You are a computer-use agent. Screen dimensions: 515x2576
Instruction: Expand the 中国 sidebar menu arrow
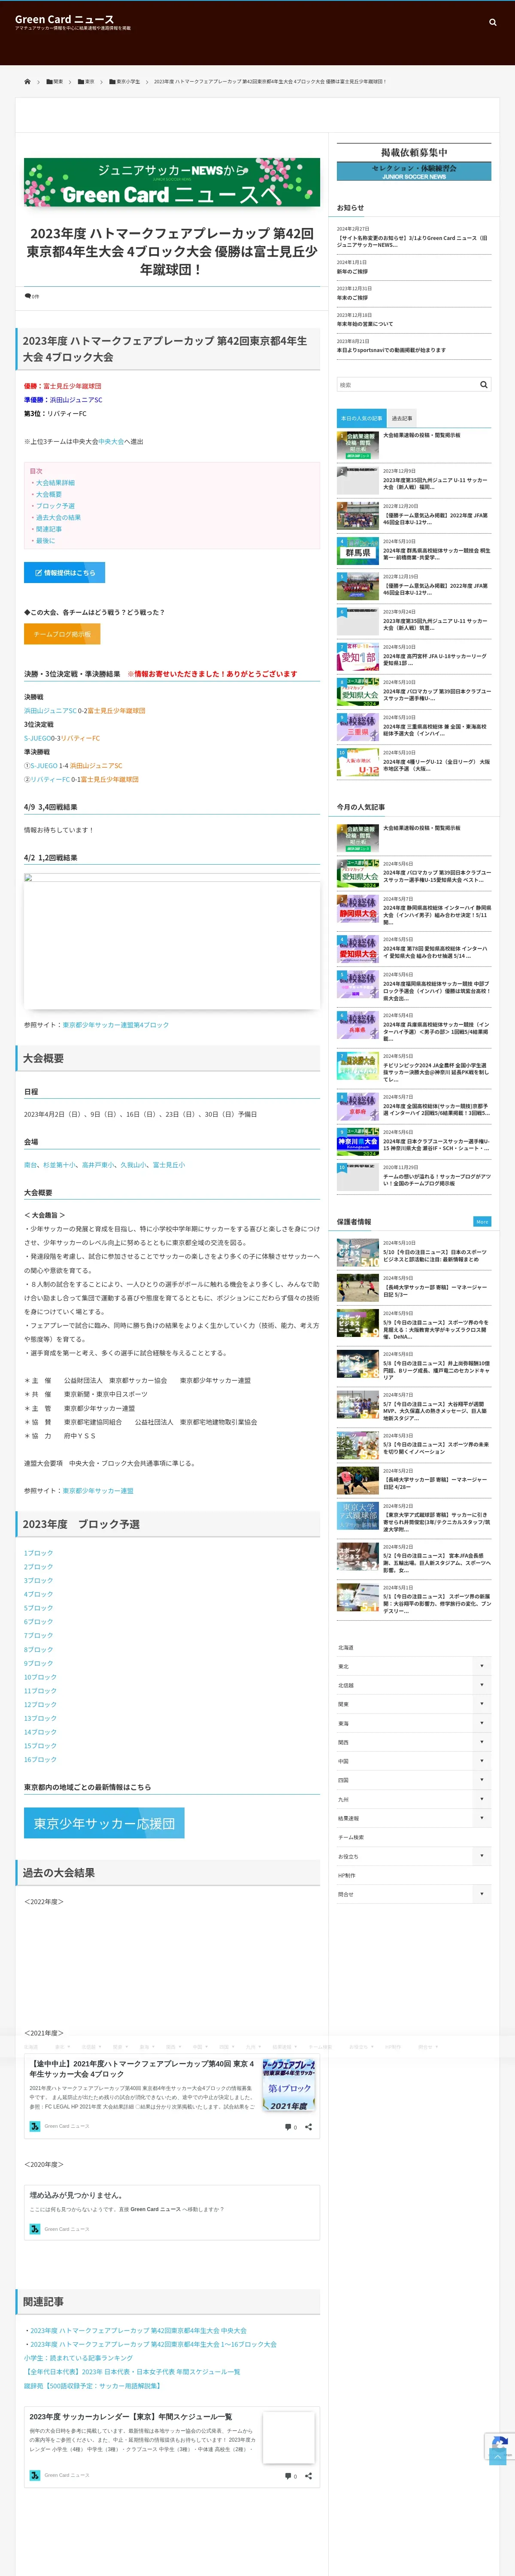[481, 1761]
